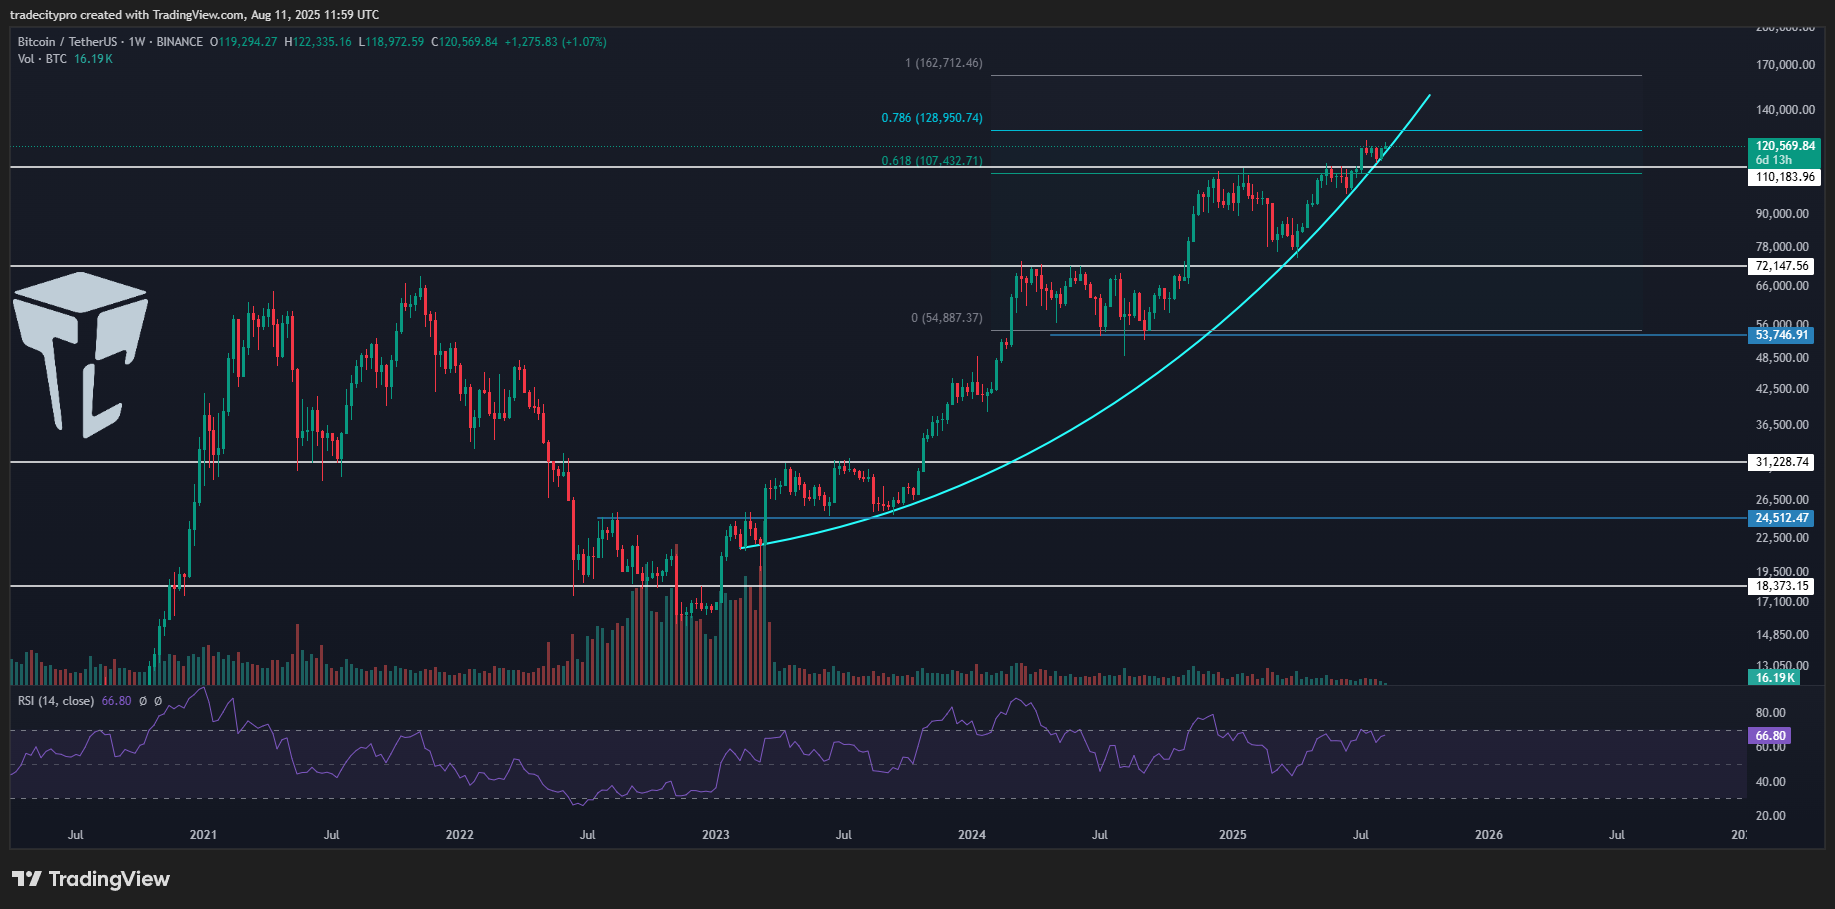Click the 42,500.00 price axis label
The image size is (1835, 909).
(1782, 389)
